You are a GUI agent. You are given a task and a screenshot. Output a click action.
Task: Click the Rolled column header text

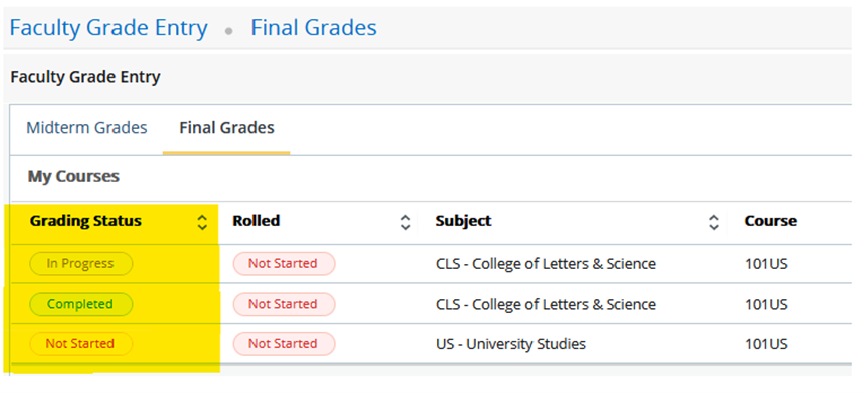[x=256, y=221]
